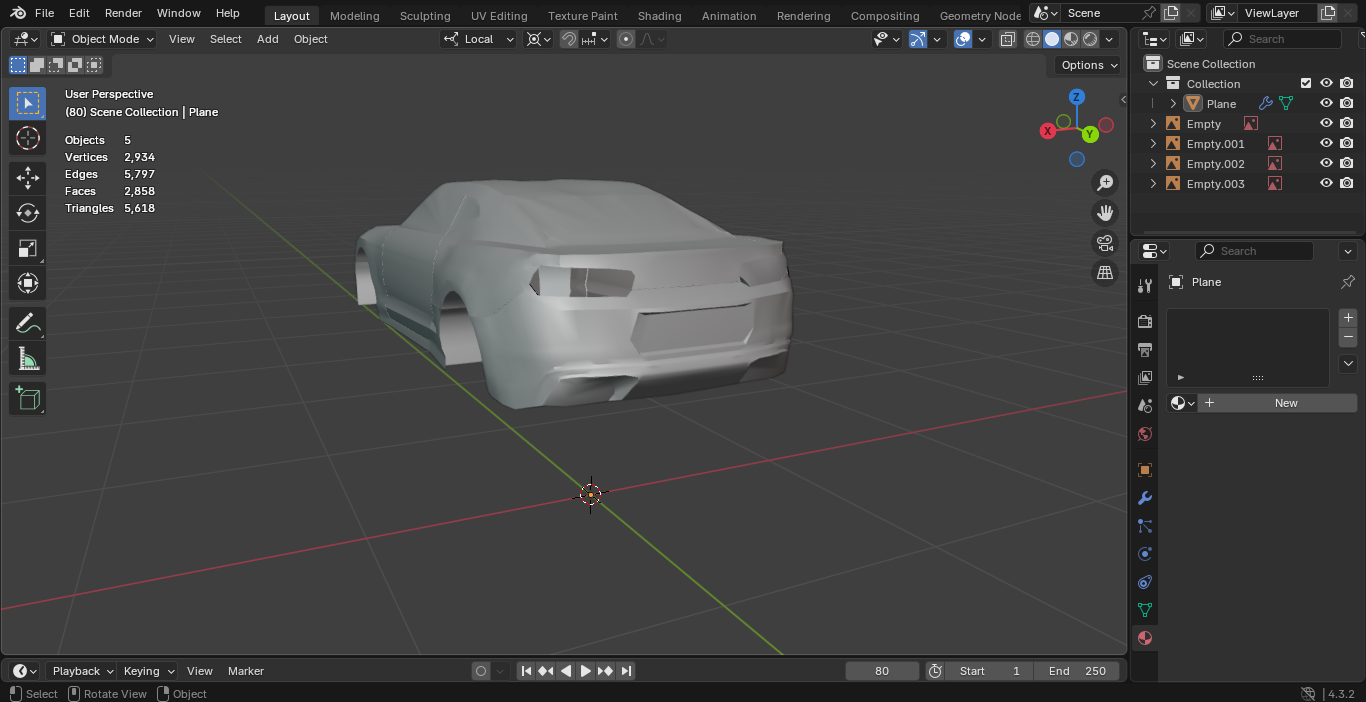Image resolution: width=1366 pixels, height=702 pixels.
Task: Expand the Plane tree item
Action: (1173, 104)
